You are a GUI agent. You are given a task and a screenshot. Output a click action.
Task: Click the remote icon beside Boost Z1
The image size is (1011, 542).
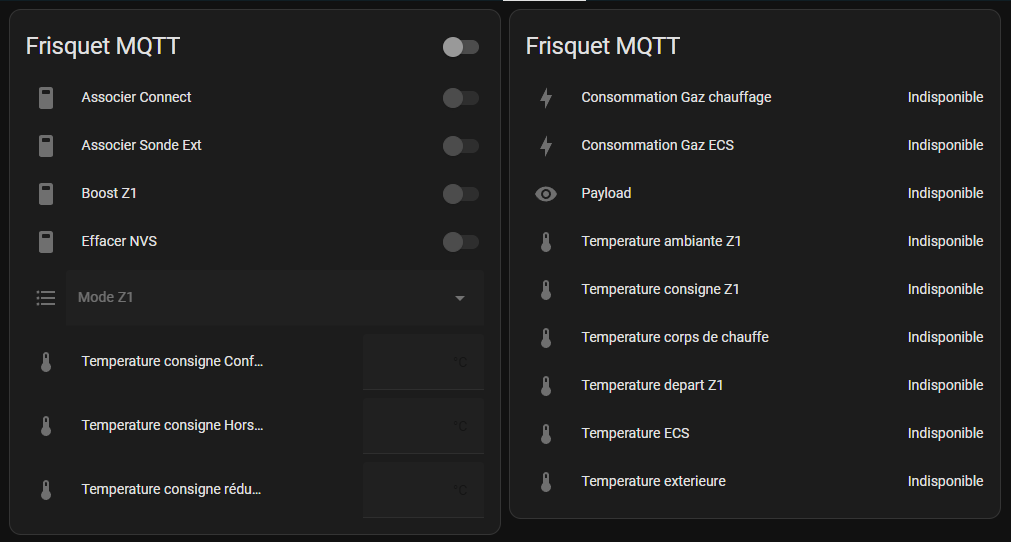46,194
